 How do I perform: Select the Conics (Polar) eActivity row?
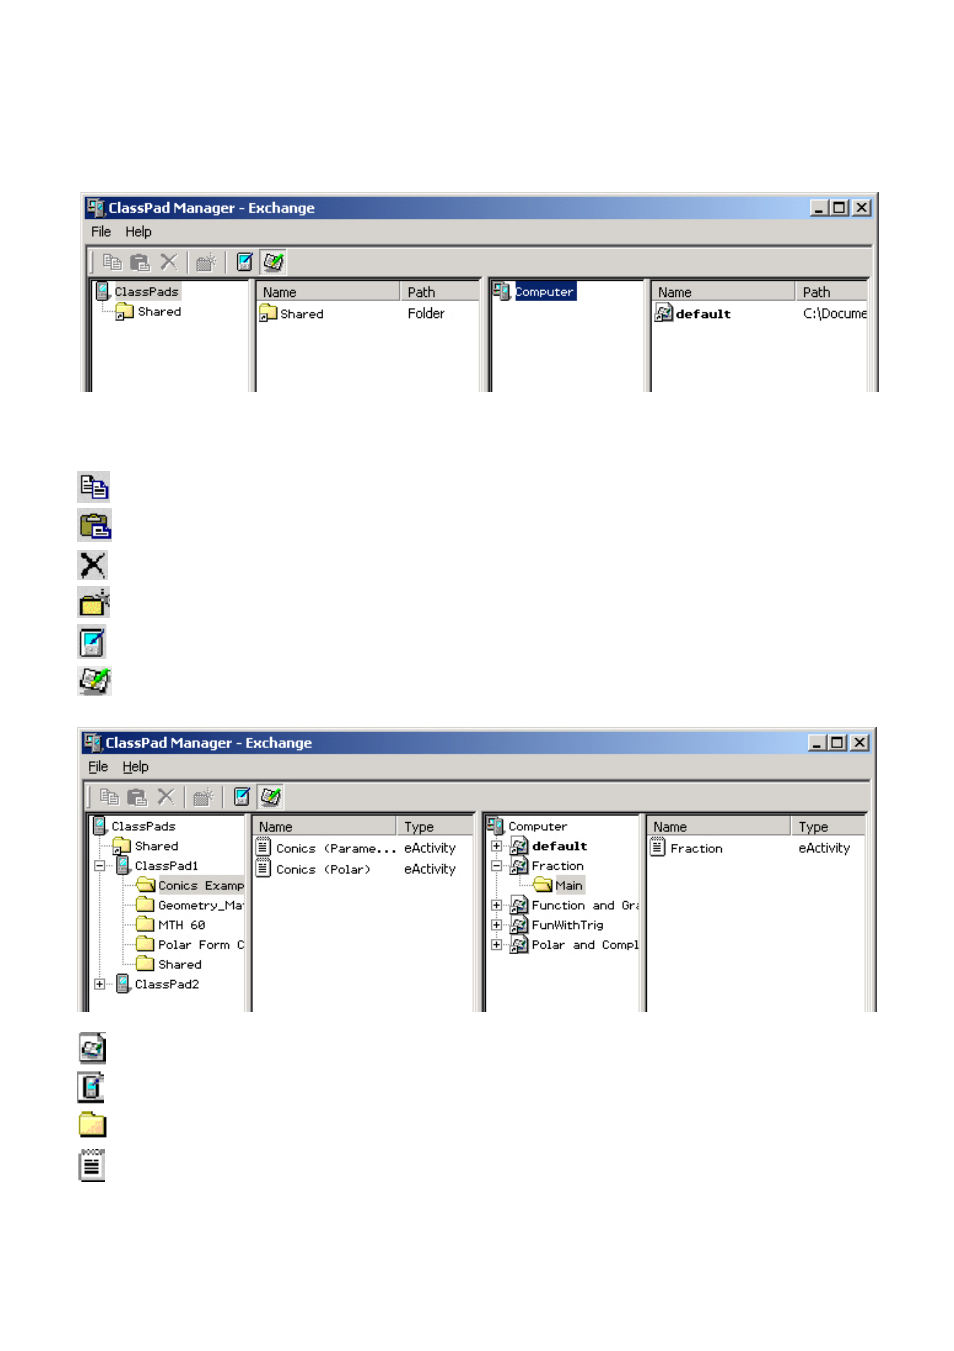[364, 869]
